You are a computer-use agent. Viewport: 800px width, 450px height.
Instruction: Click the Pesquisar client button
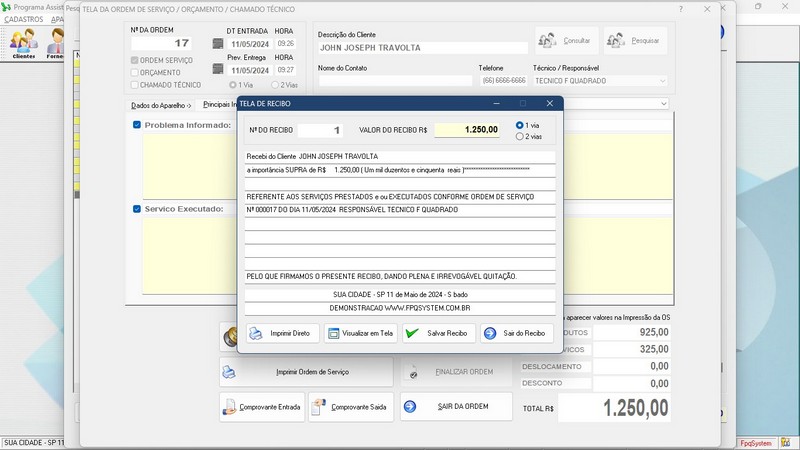pos(634,41)
